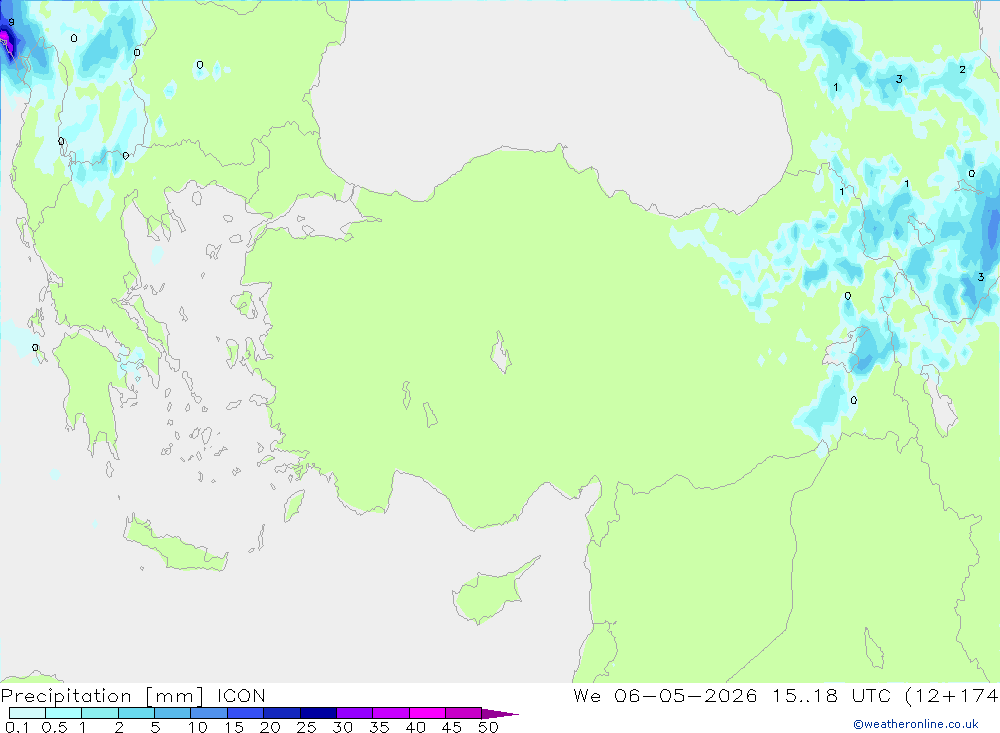1000x733 pixels.
Task: Click the 1–2 mm legend color box
Action: click(x=100, y=713)
